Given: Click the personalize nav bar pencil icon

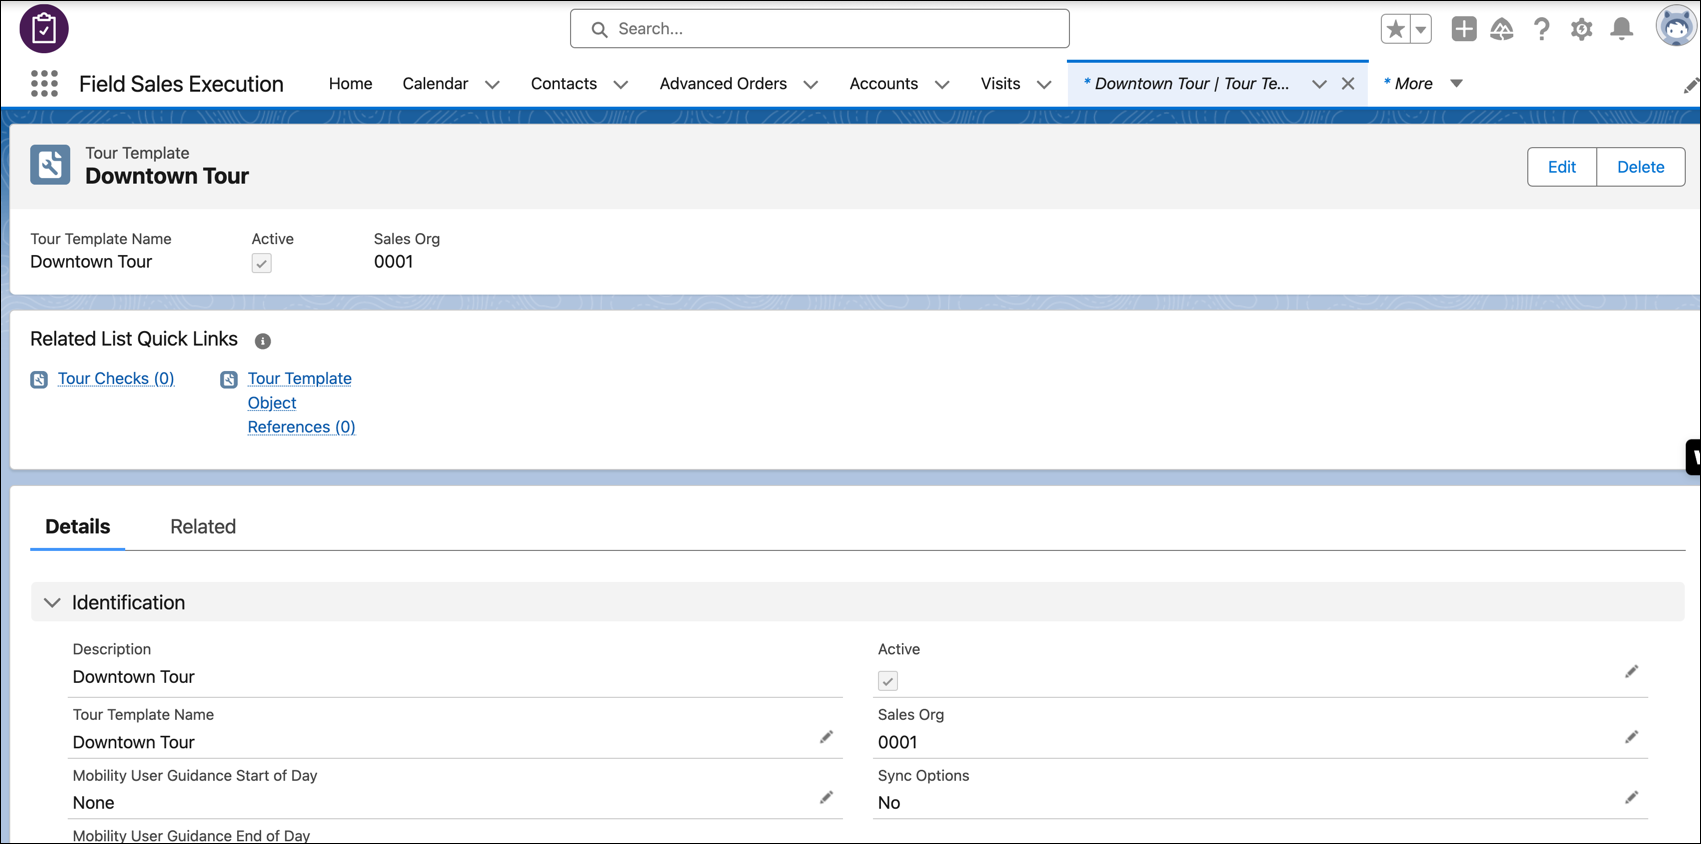Looking at the screenshot, I should coord(1690,86).
